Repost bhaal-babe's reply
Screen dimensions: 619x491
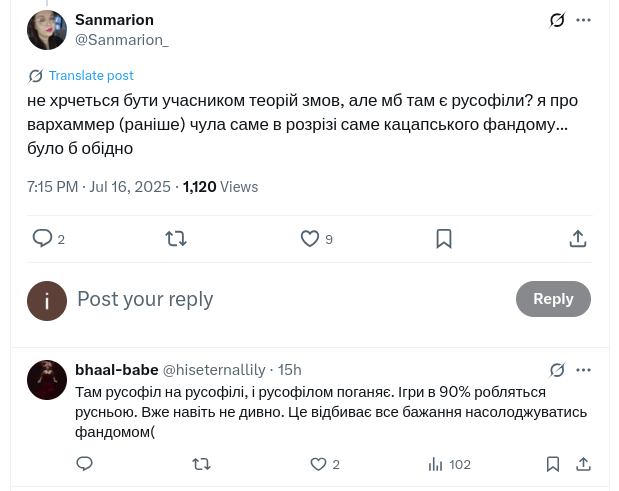[x=201, y=464]
